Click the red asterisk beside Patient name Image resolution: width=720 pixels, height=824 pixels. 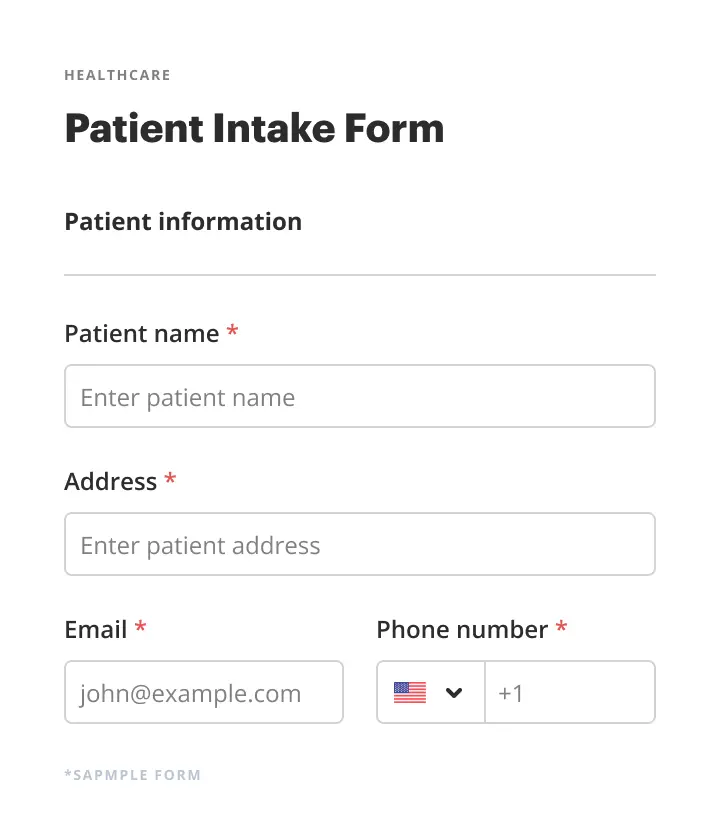point(233,333)
